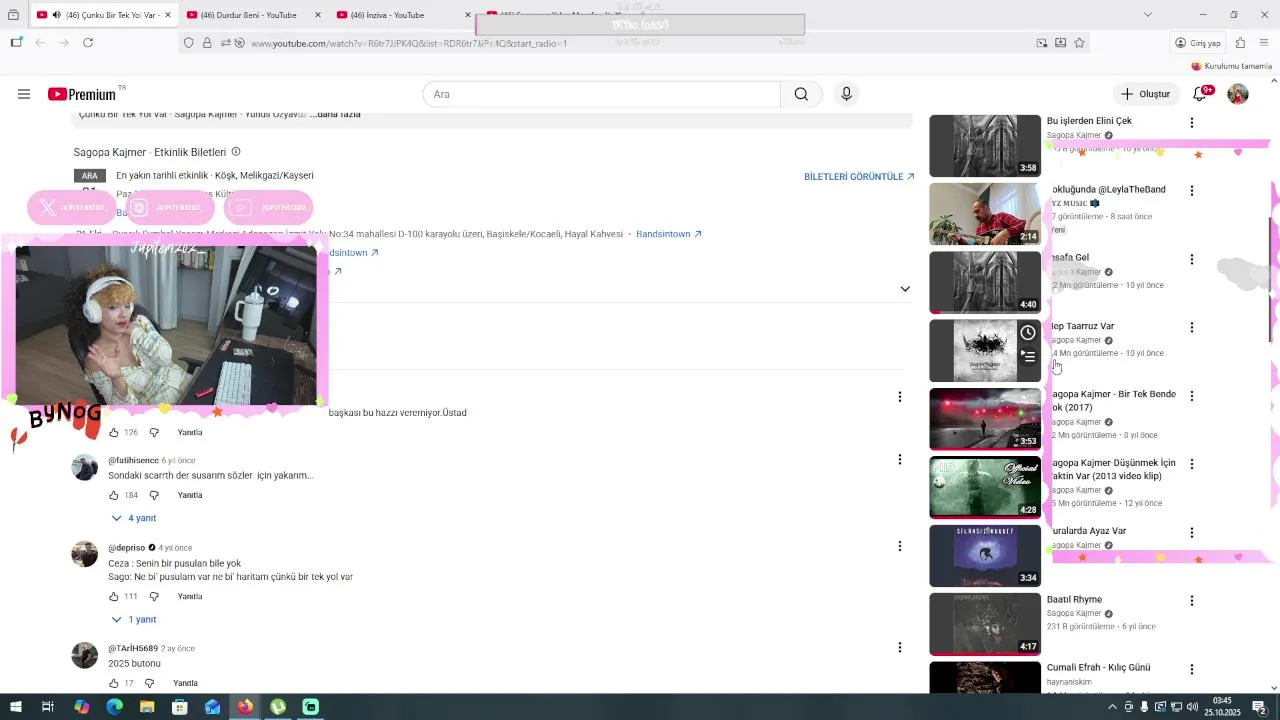
Task: Click the magnifier search button
Action: coord(801,94)
